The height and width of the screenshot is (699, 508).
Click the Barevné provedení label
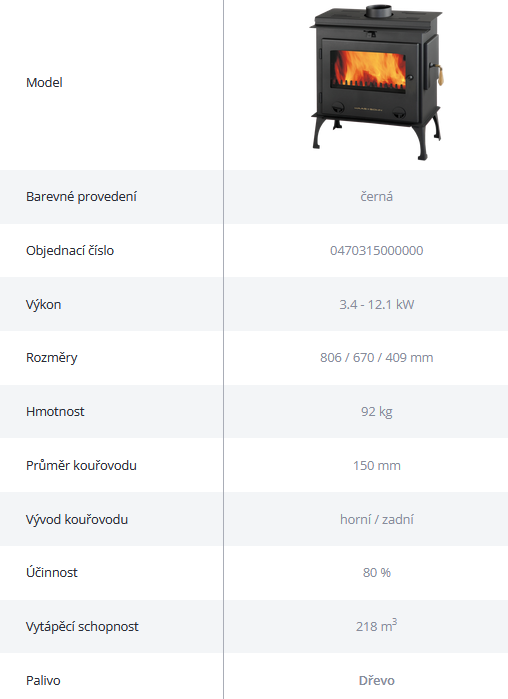(81, 197)
